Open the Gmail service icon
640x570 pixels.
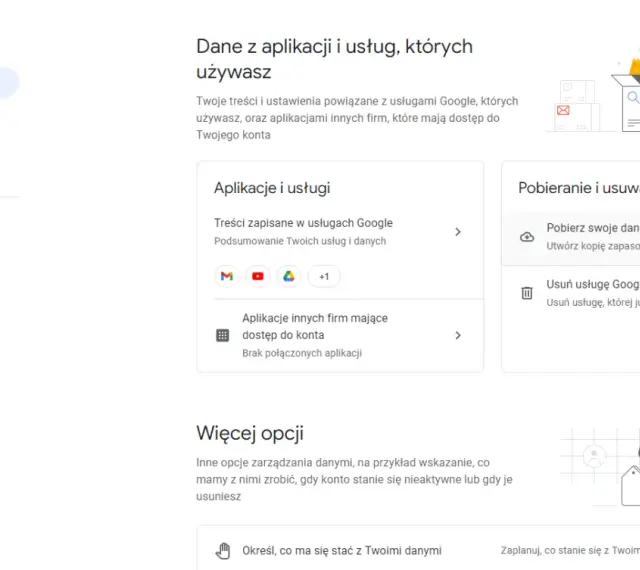click(x=227, y=276)
